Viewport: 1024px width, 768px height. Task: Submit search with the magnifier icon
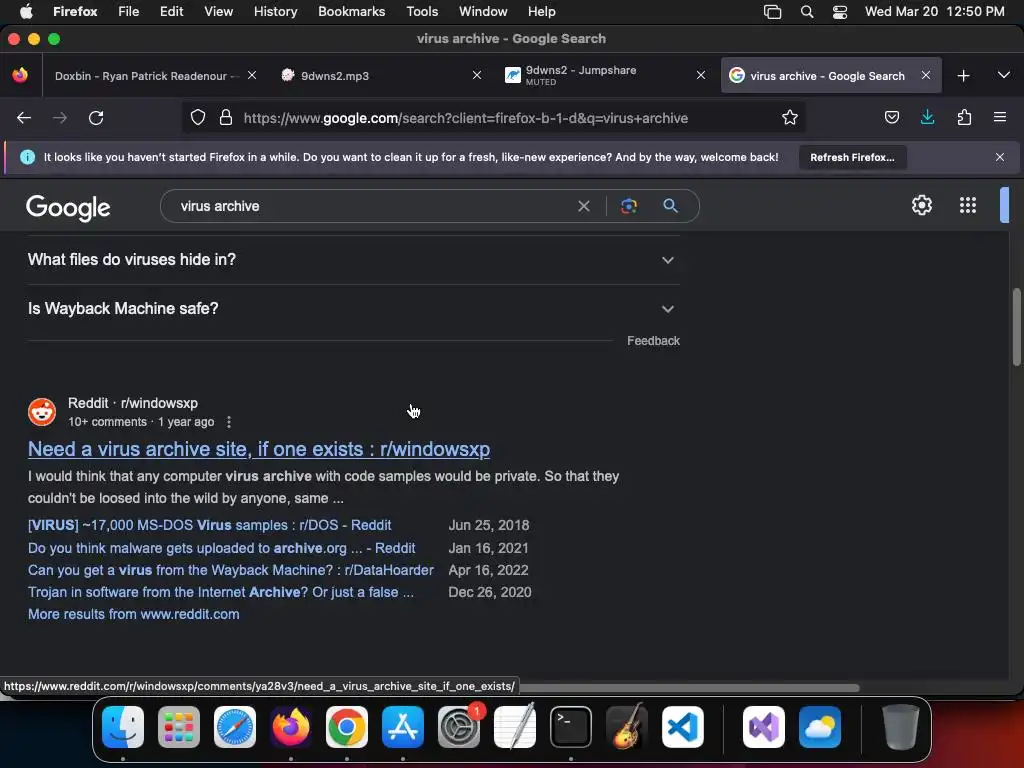point(670,206)
